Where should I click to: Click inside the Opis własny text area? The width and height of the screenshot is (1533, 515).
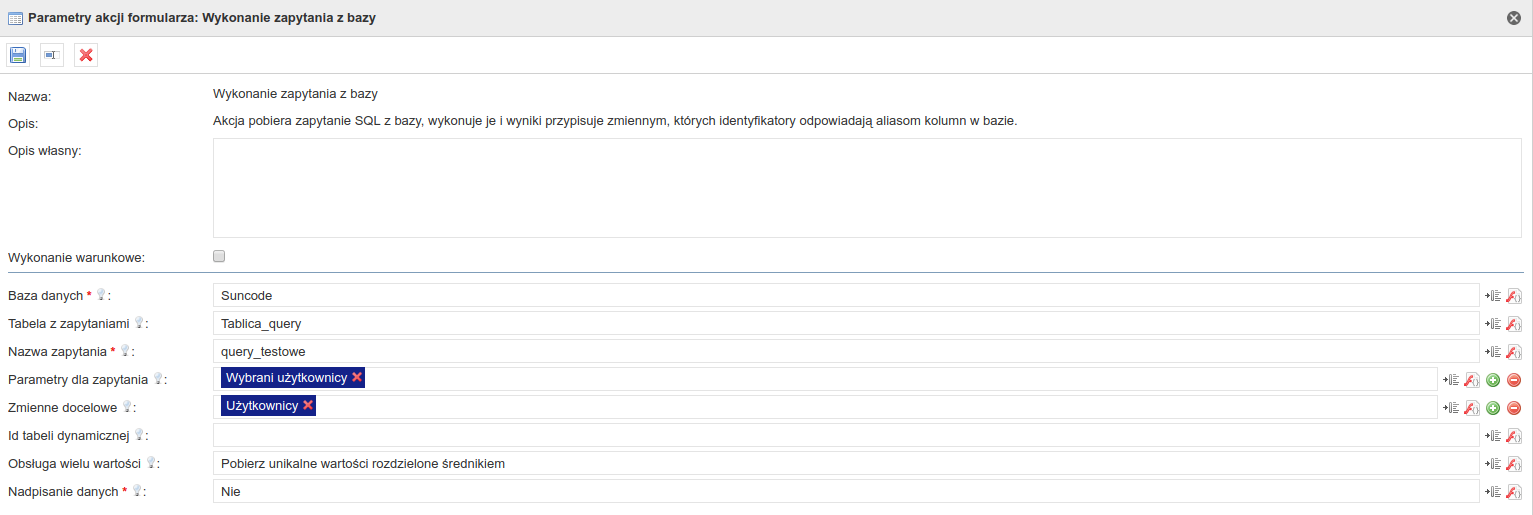click(x=867, y=188)
